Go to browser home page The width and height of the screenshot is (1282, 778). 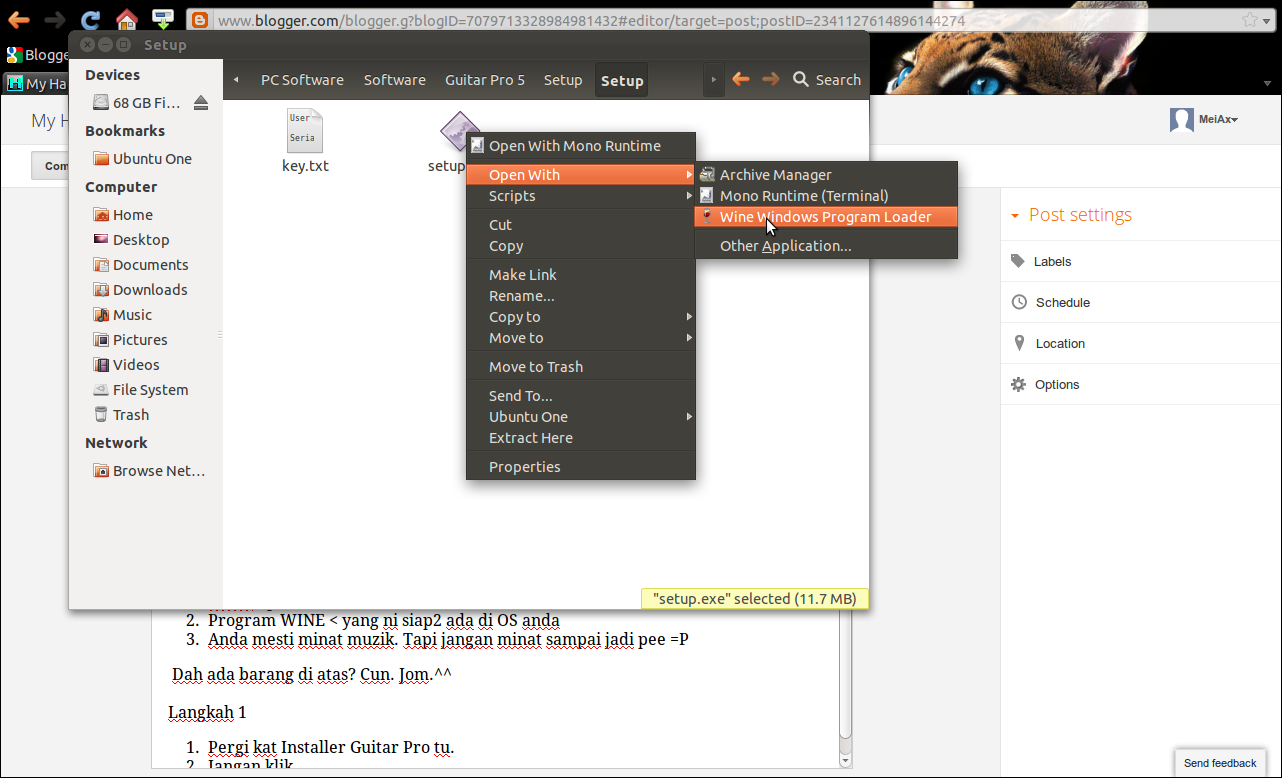[126, 19]
